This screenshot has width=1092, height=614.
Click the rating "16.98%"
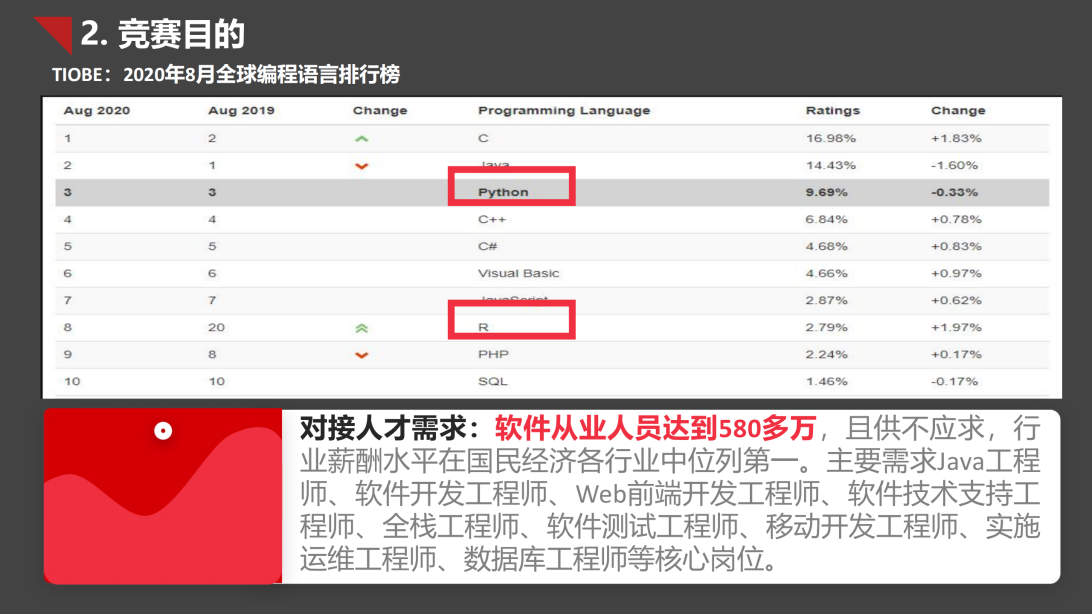tap(831, 139)
